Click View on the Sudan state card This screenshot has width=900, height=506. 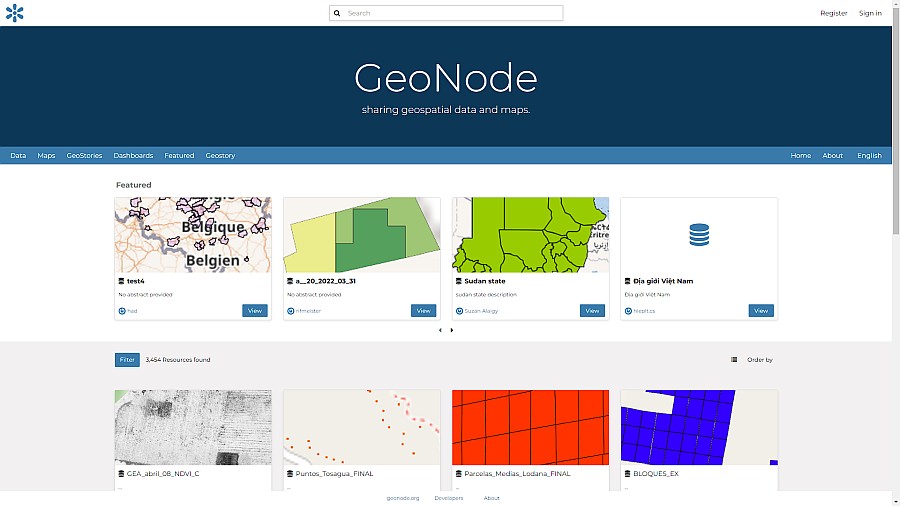(592, 311)
